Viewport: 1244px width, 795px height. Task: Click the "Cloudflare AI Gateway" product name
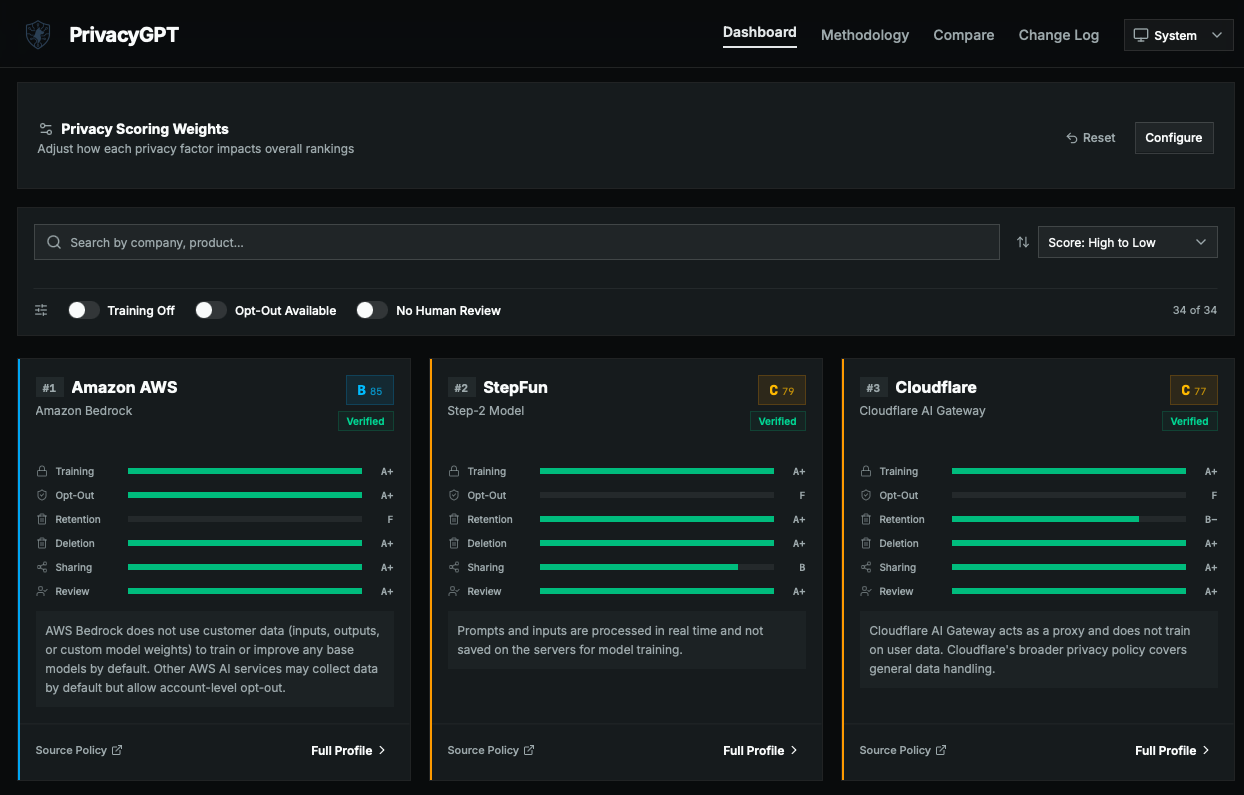[923, 411]
